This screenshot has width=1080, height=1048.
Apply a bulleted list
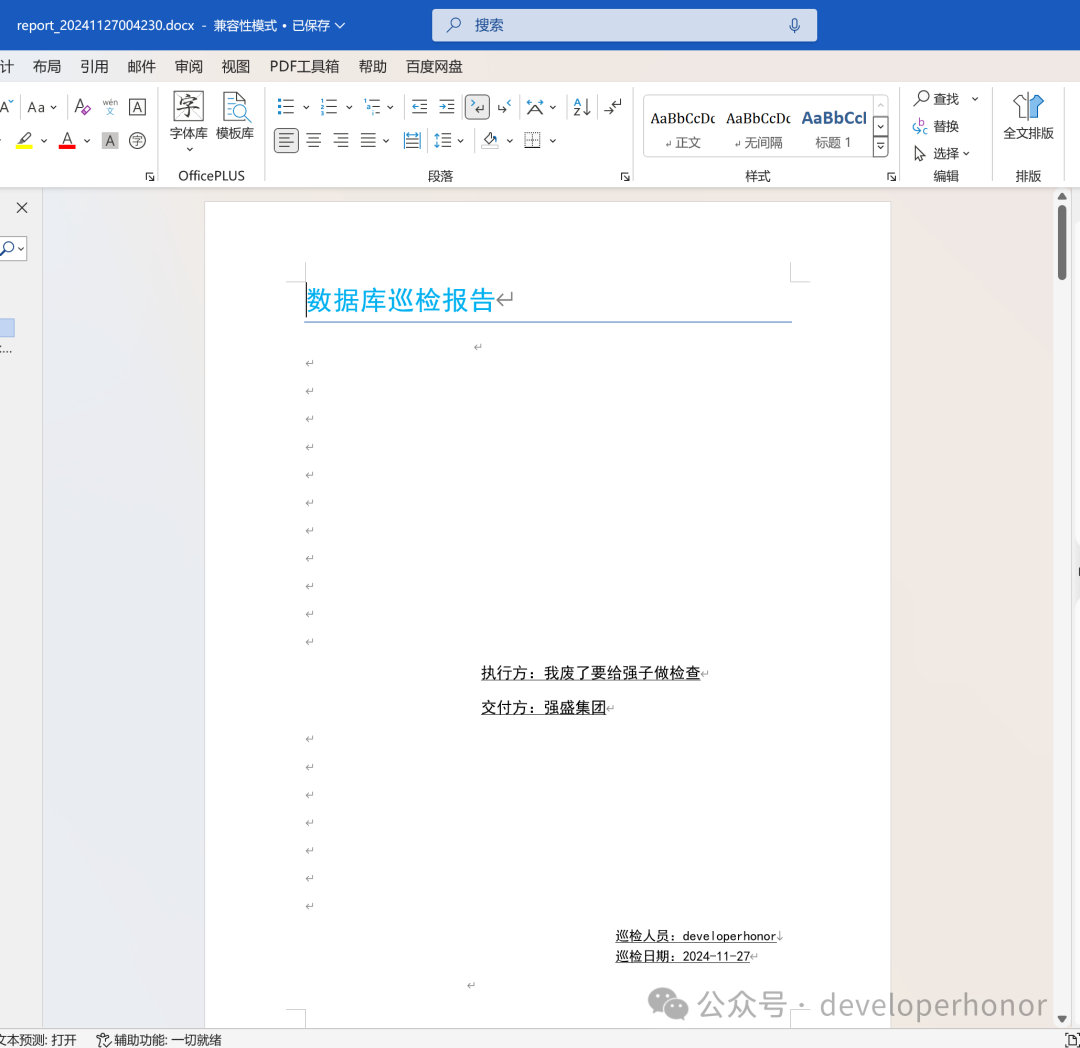[x=286, y=107]
